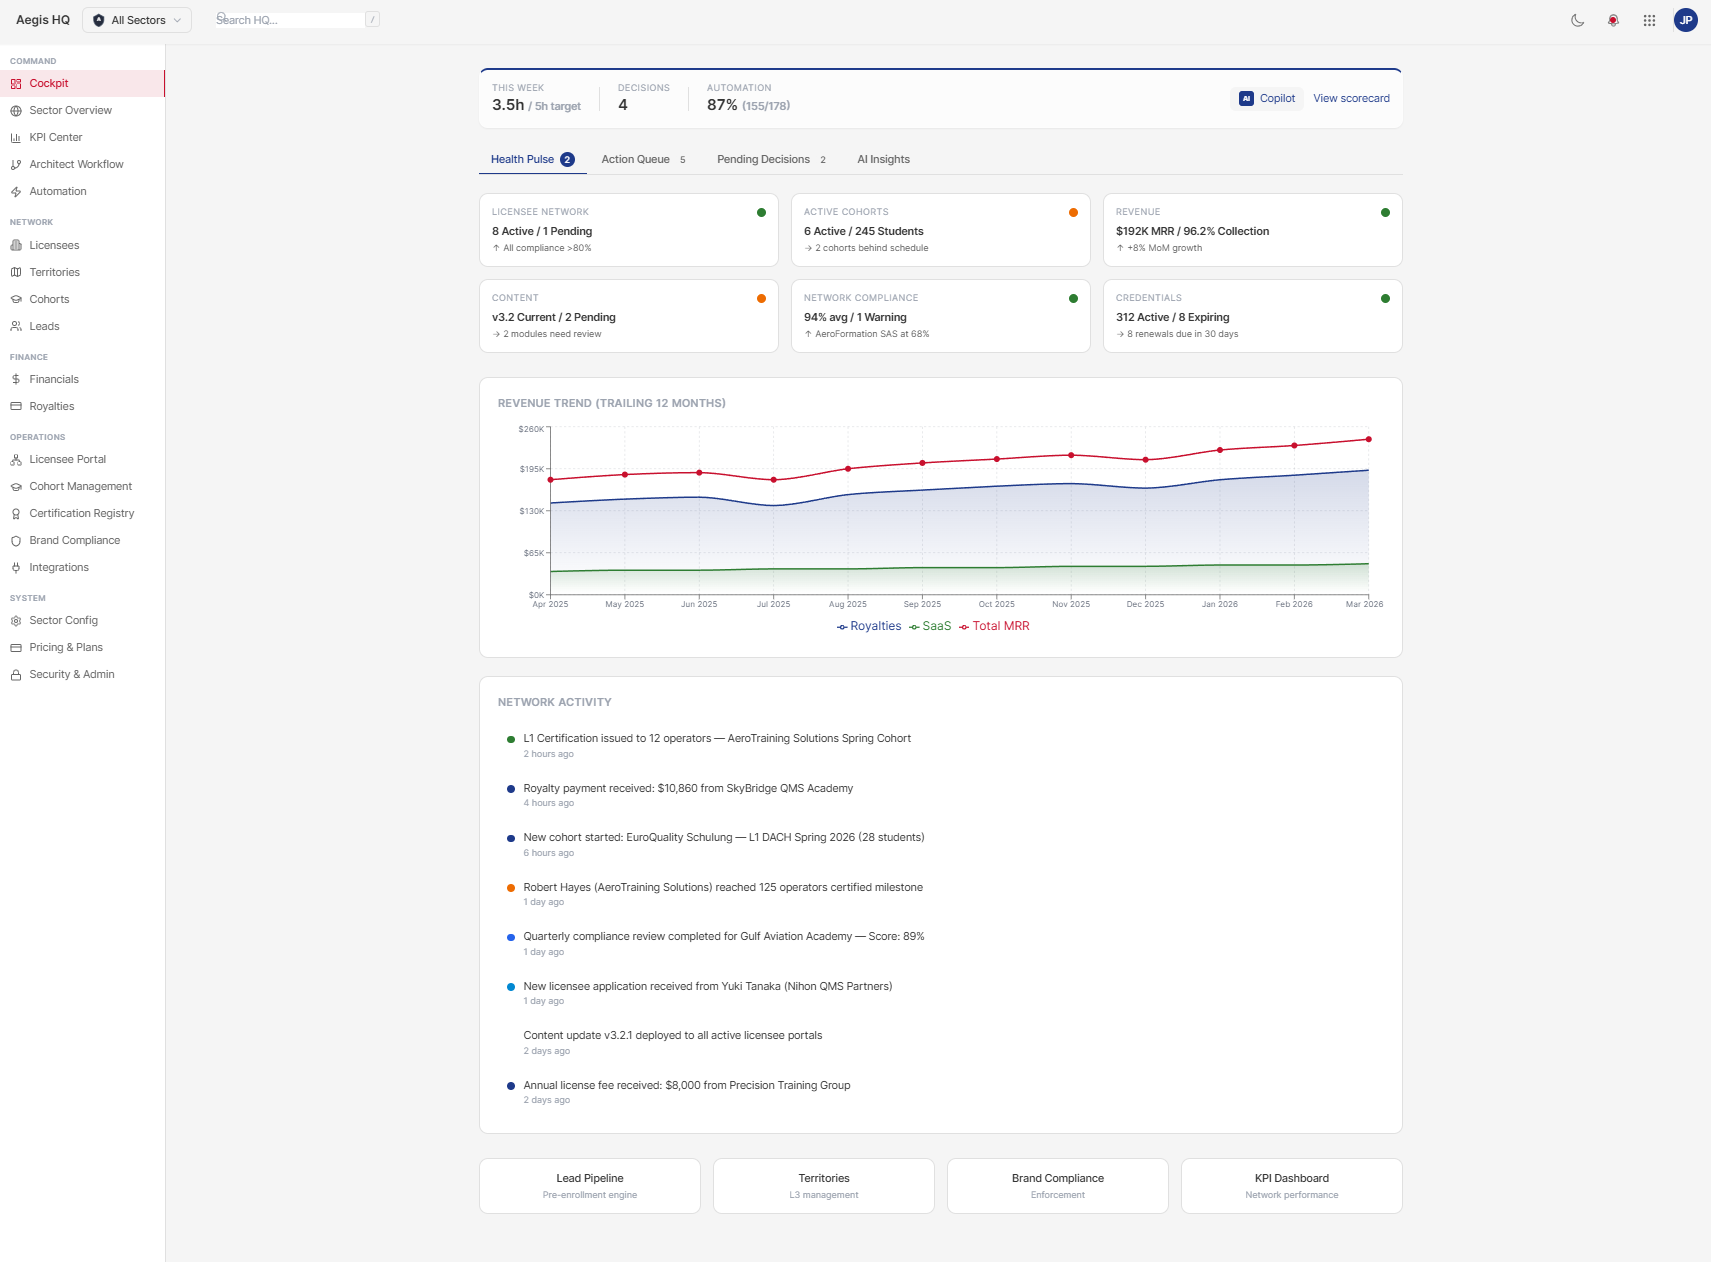Open the Territories L3 management card

(824, 1186)
